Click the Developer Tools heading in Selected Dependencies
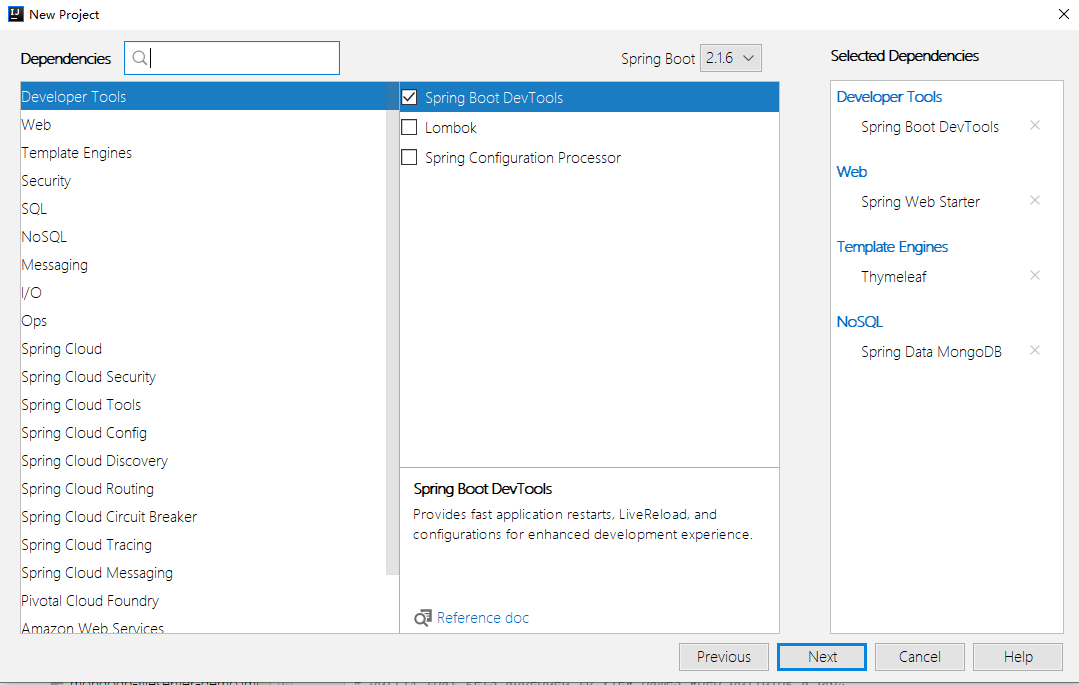Image resolution: width=1079 pixels, height=685 pixels. [889, 96]
